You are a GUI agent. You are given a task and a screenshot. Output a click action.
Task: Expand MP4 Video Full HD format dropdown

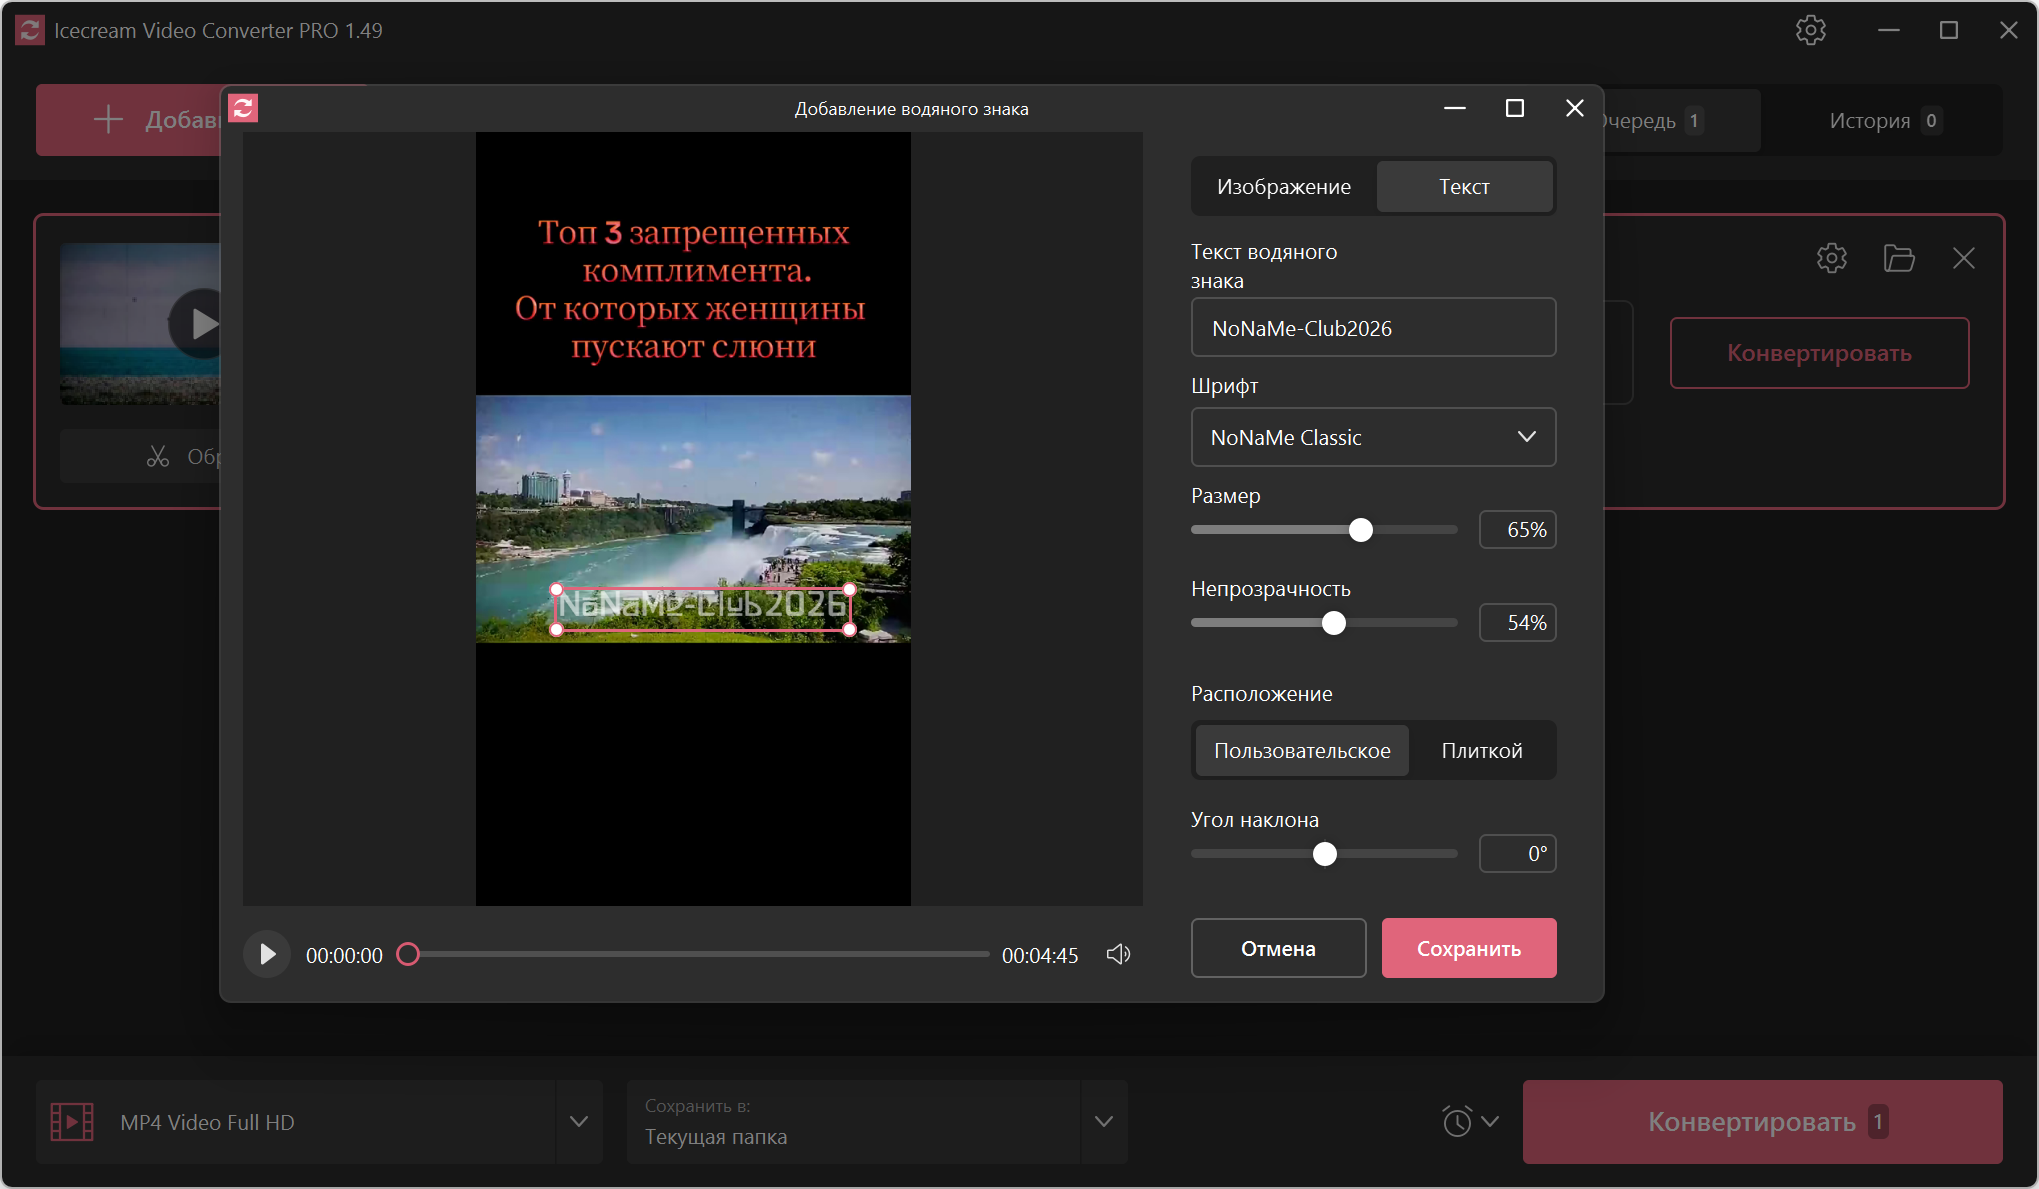[579, 1122]
